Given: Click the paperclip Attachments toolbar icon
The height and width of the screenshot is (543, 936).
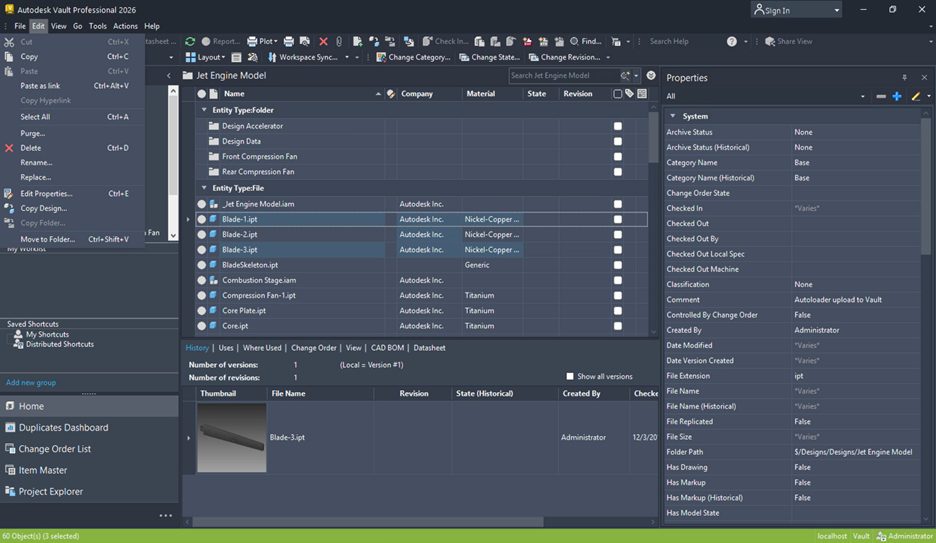Looking at the screenshot, I should 339,41.
